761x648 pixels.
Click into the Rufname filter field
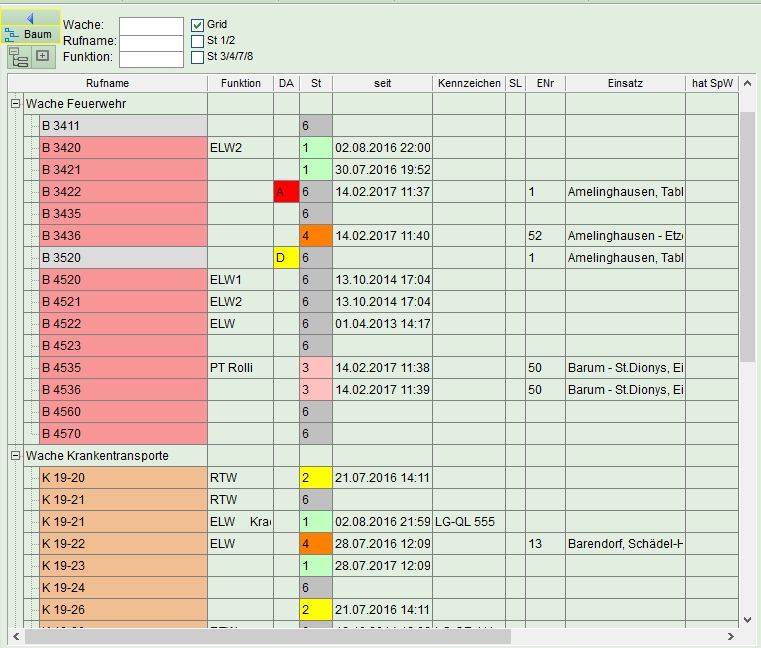tap(151, 42)
